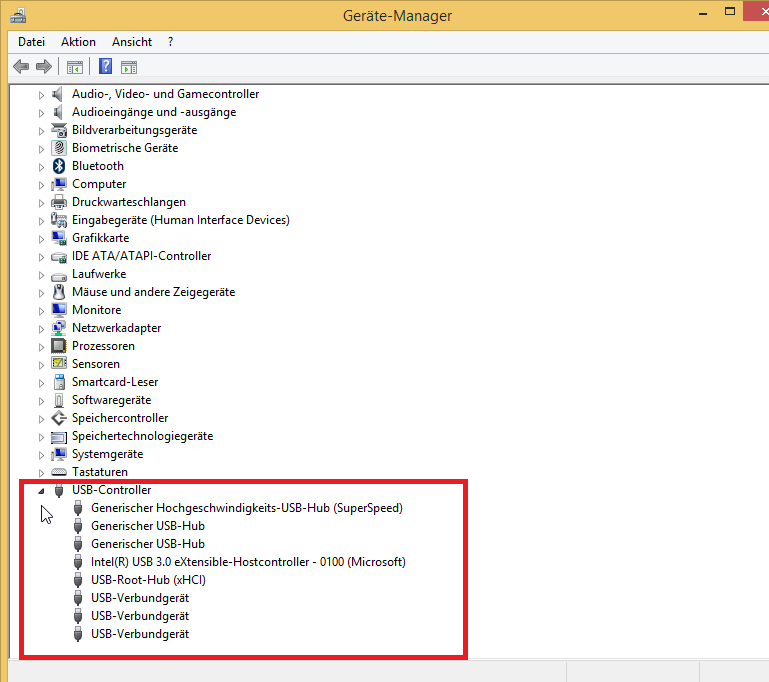Open the Datei menu
Viewport: 769px width, 682px height.
point(31,42)
